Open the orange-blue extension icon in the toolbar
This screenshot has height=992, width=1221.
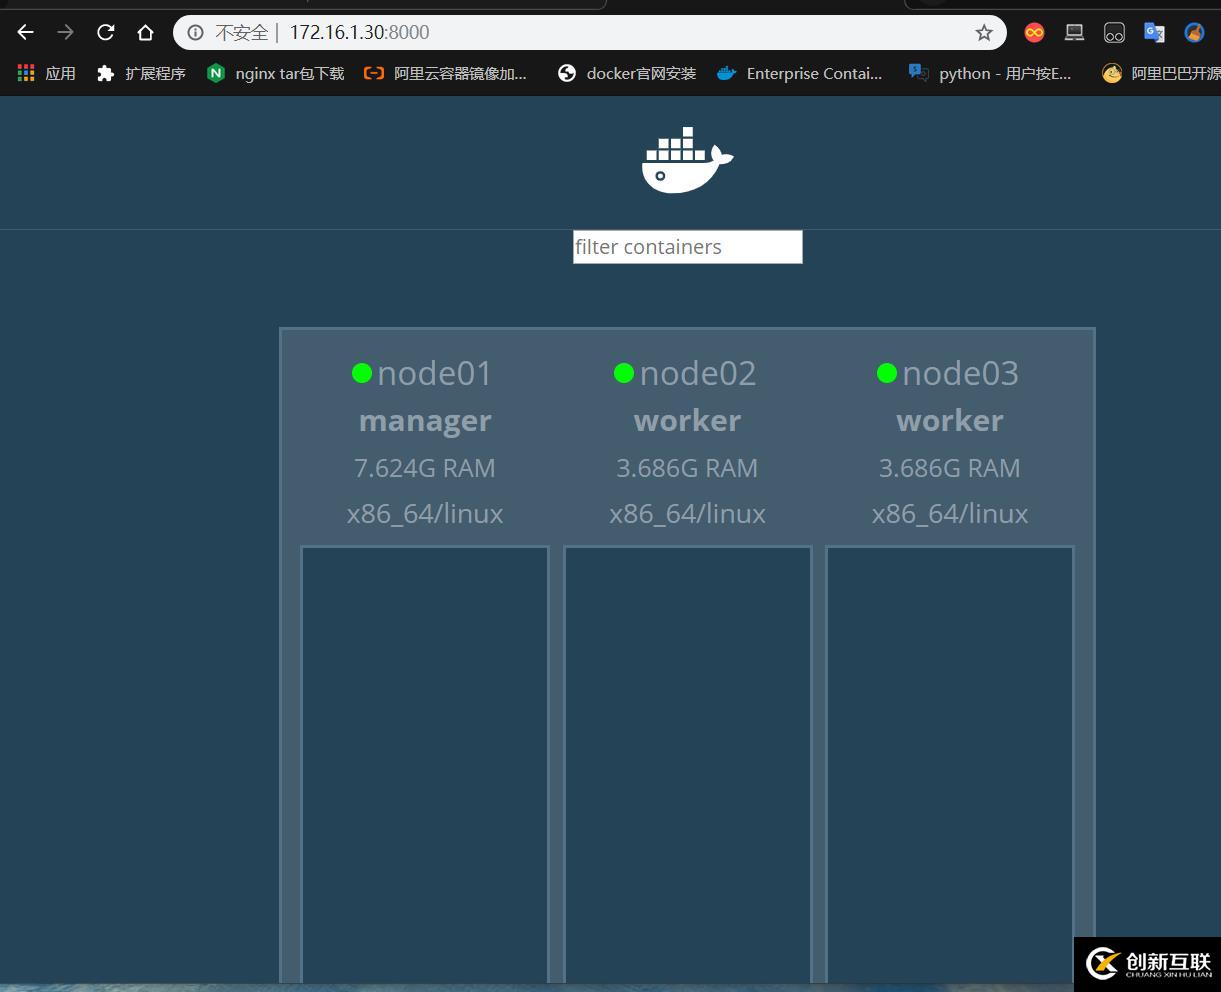[1194, 33]
